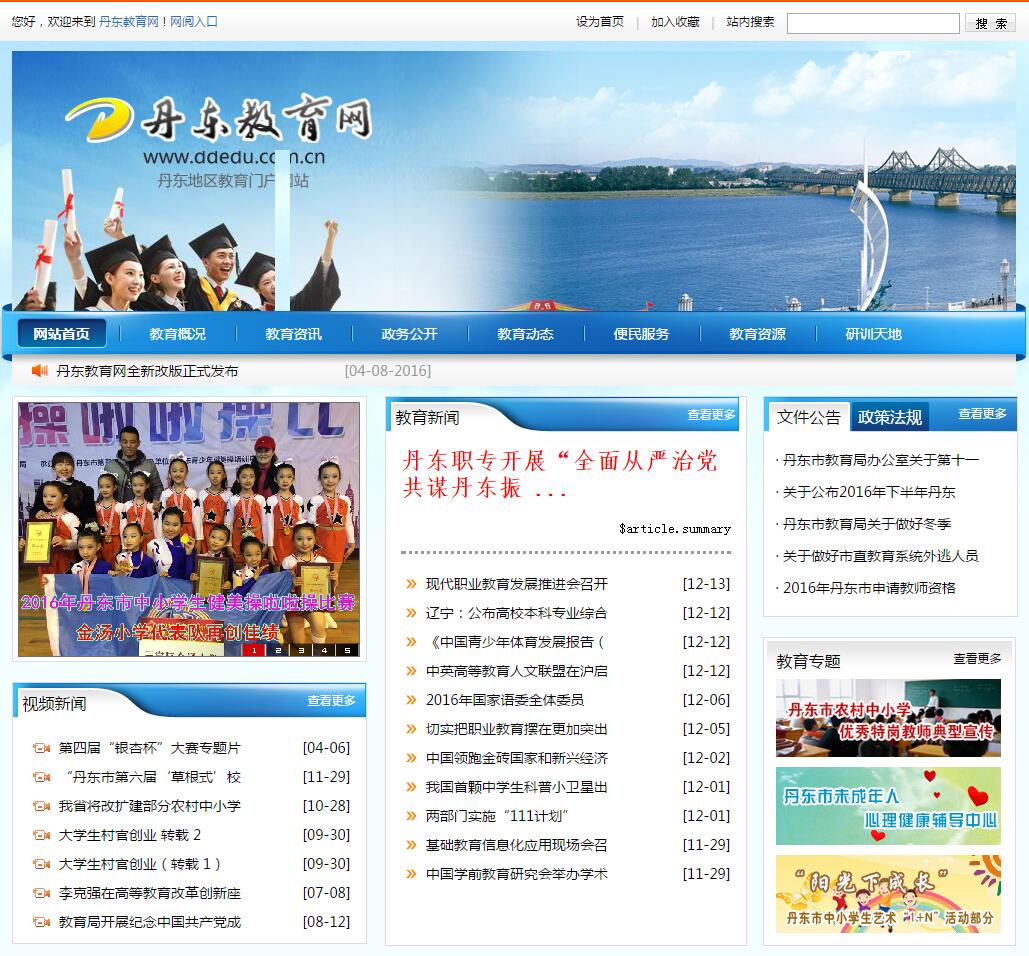Switch to the 文件公告 tab
Screen dimensions: 1029x956
tap(808, 417)
